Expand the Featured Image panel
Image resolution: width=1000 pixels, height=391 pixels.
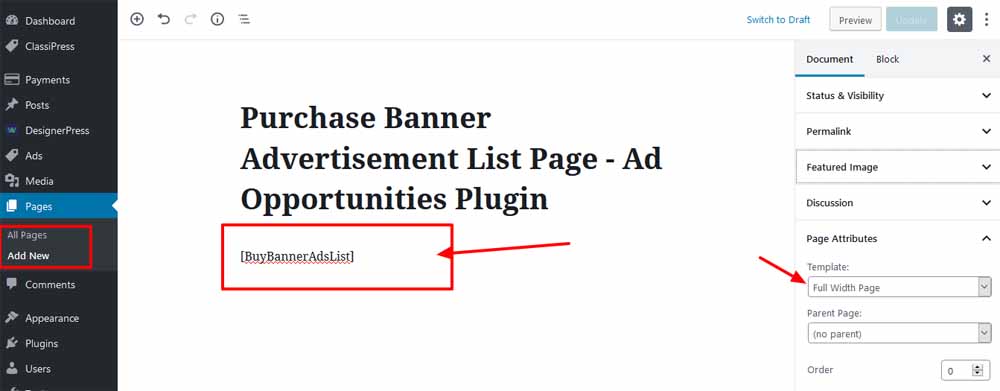[897, 167]
